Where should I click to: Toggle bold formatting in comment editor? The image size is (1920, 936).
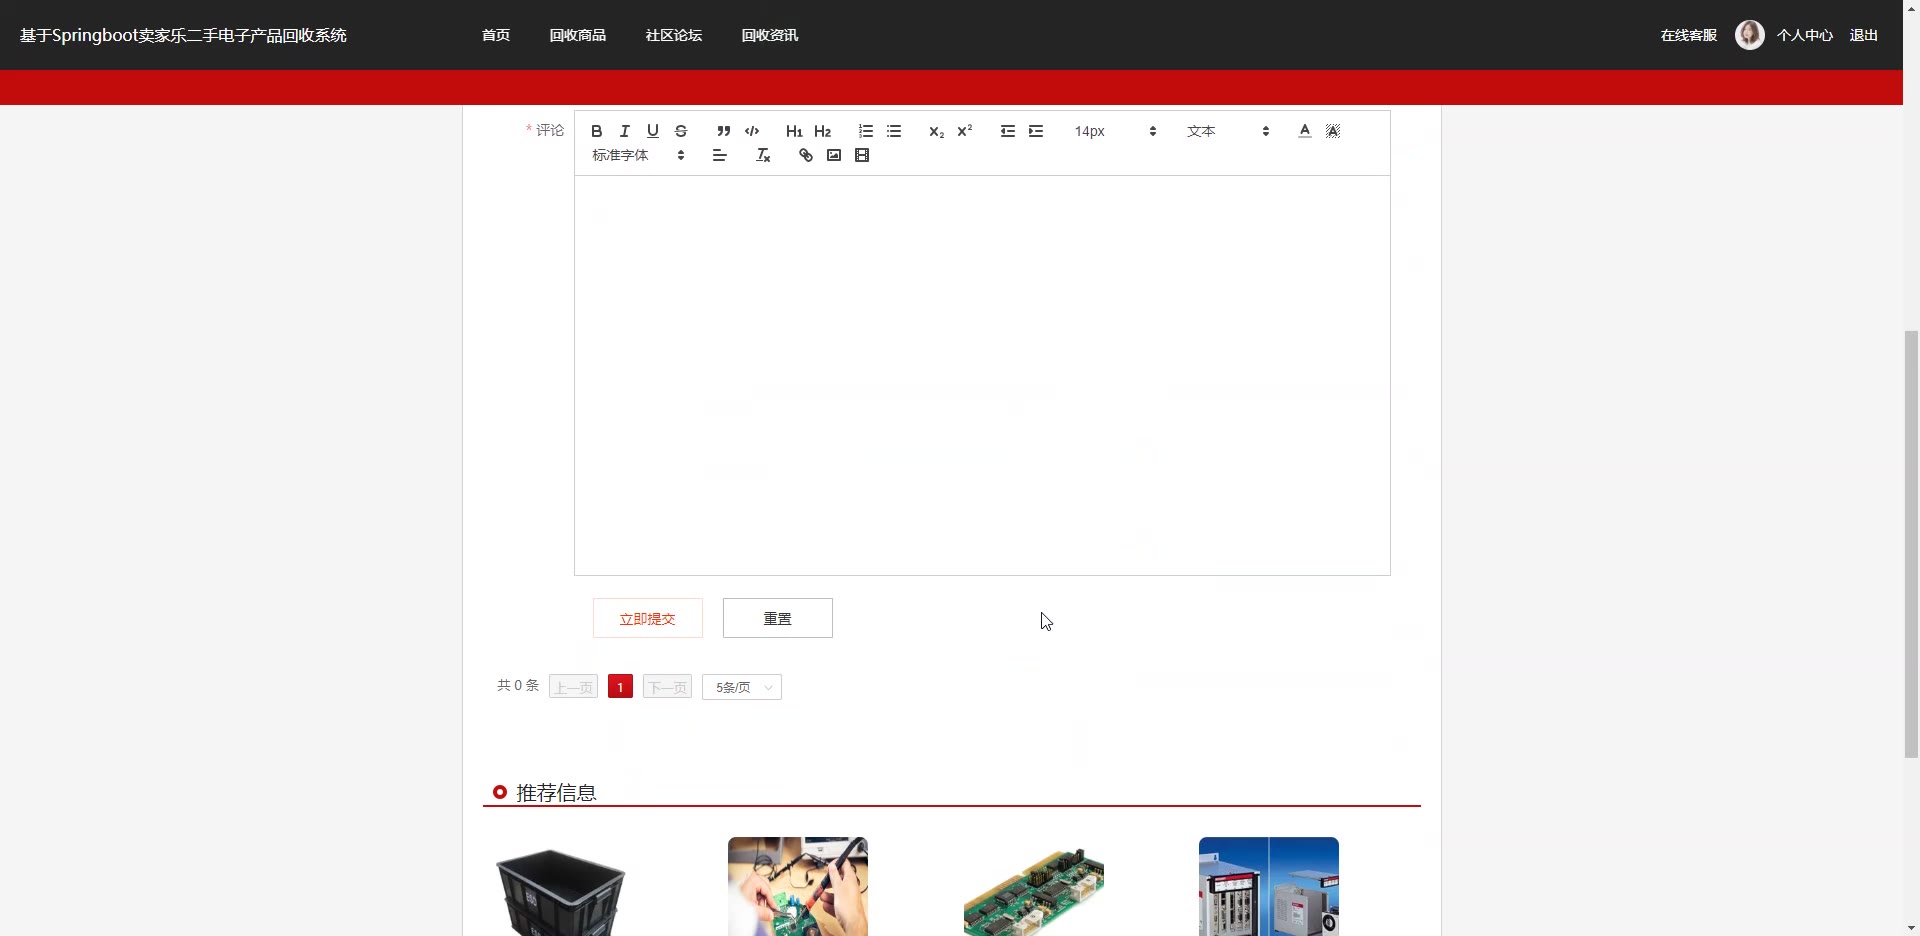597,131
